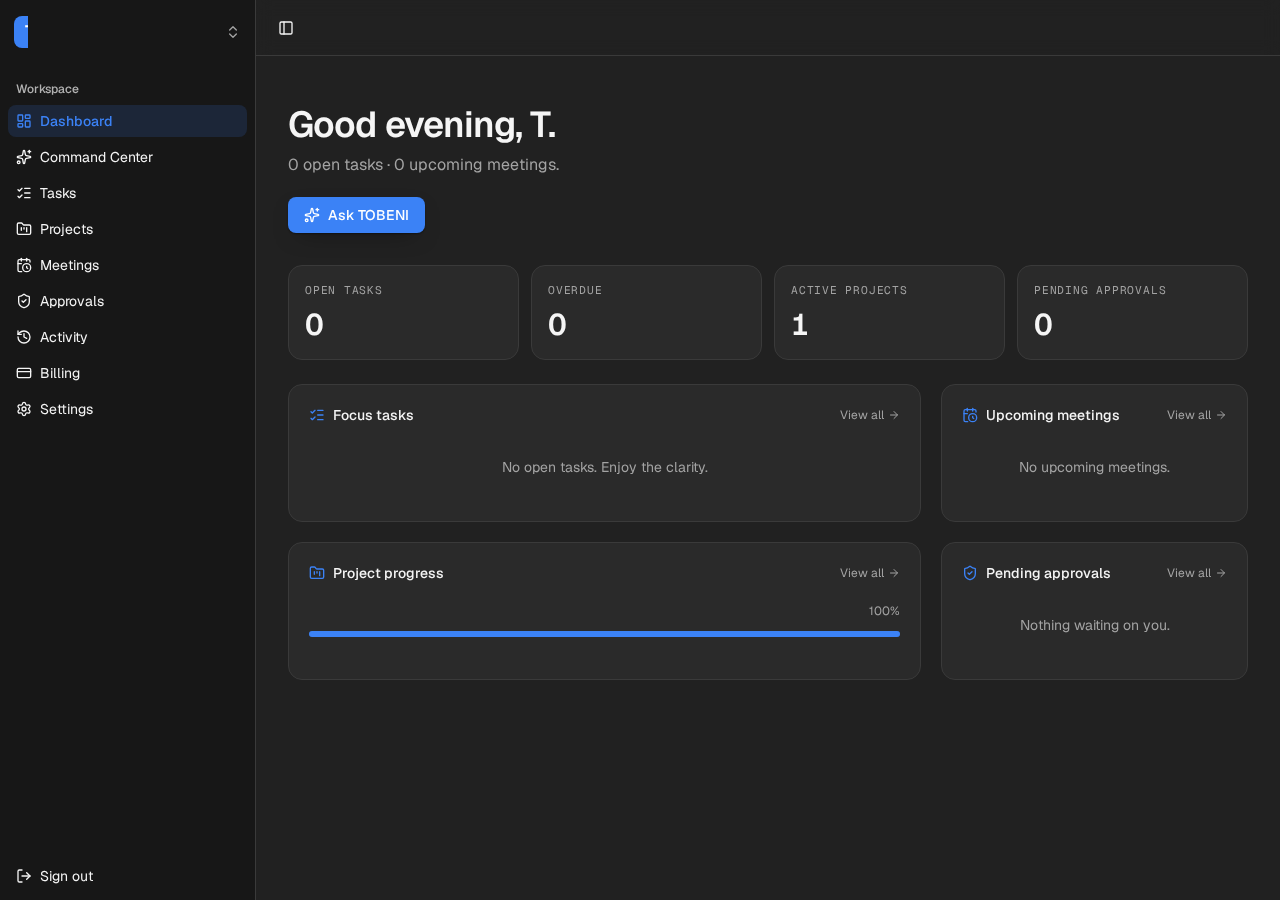Select the Active Projects stat card
The image size is (1280, 900).
(889, 312)
